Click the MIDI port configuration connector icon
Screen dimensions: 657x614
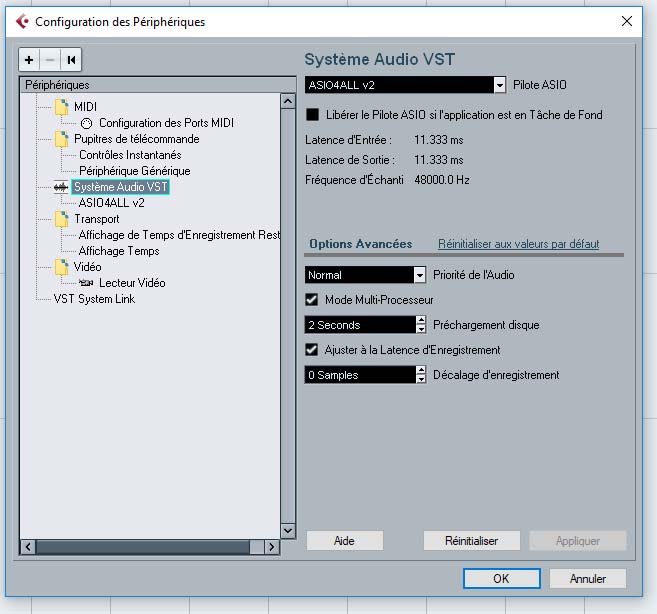[87, 123]
